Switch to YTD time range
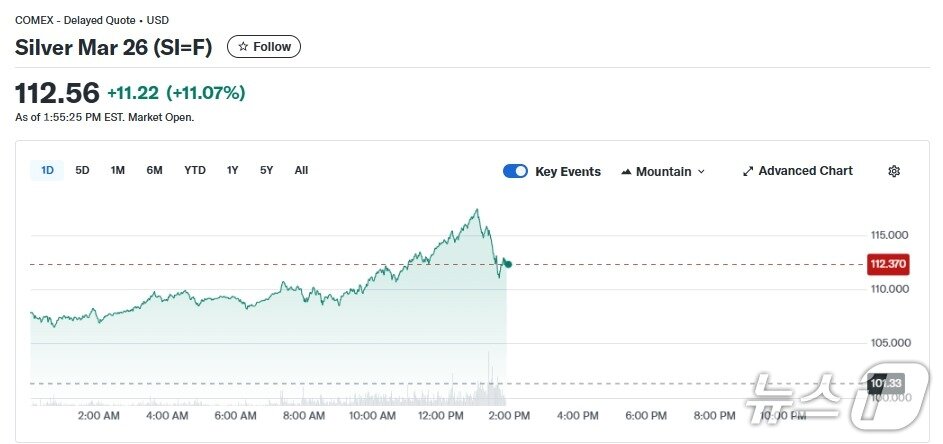 pyautogui.click(x=195, y=170)
